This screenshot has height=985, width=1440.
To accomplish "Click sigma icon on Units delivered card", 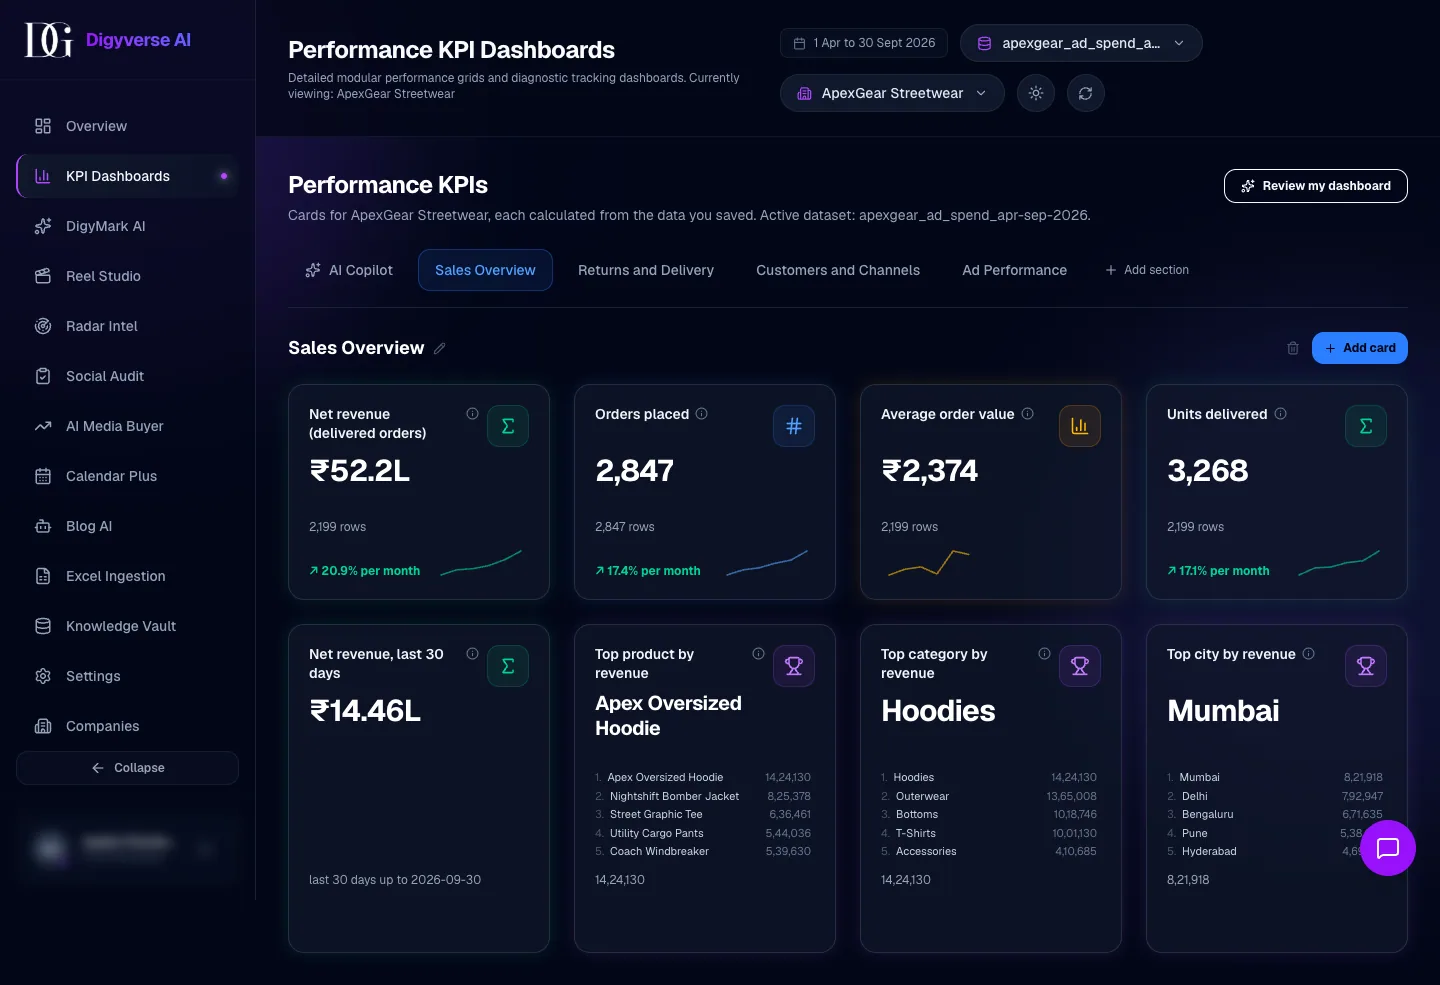I will pyautogui.click(x=1366, y=426).
